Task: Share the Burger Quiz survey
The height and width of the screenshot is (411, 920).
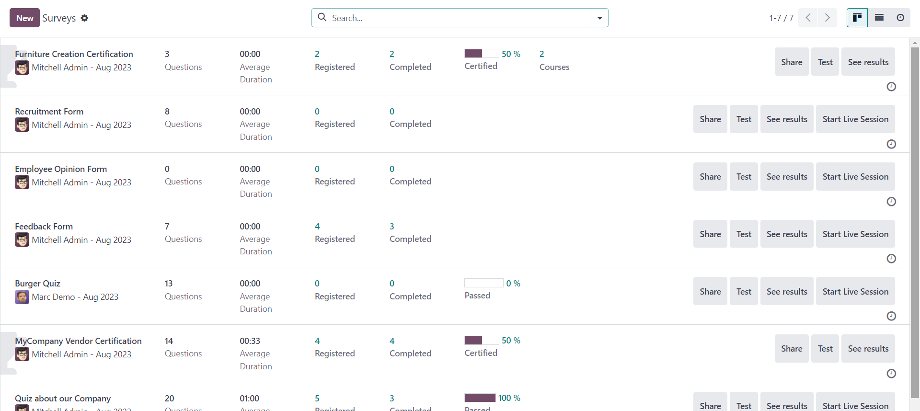Action: tap(710, 291)
